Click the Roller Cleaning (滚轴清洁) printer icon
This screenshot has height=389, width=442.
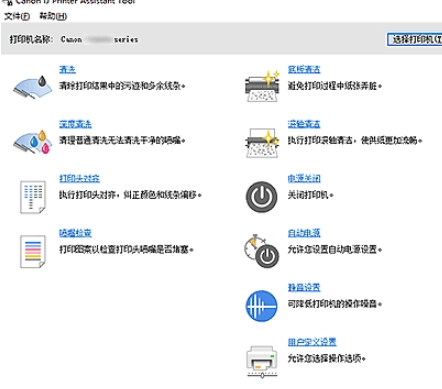click(x=262, y=143)
